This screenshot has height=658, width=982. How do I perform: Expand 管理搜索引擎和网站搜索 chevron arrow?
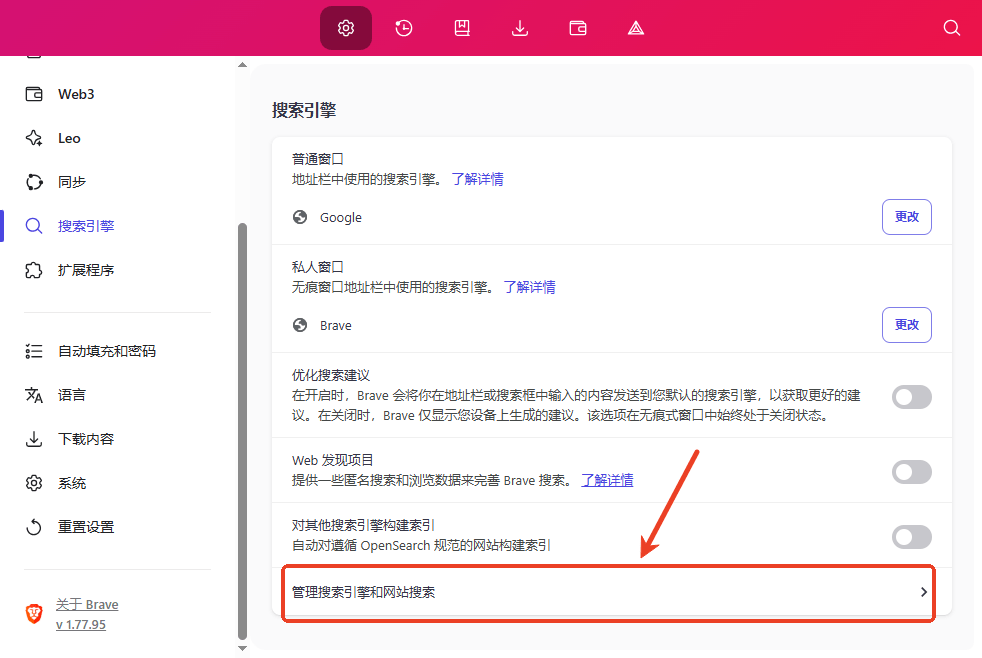tap(923, 592)
